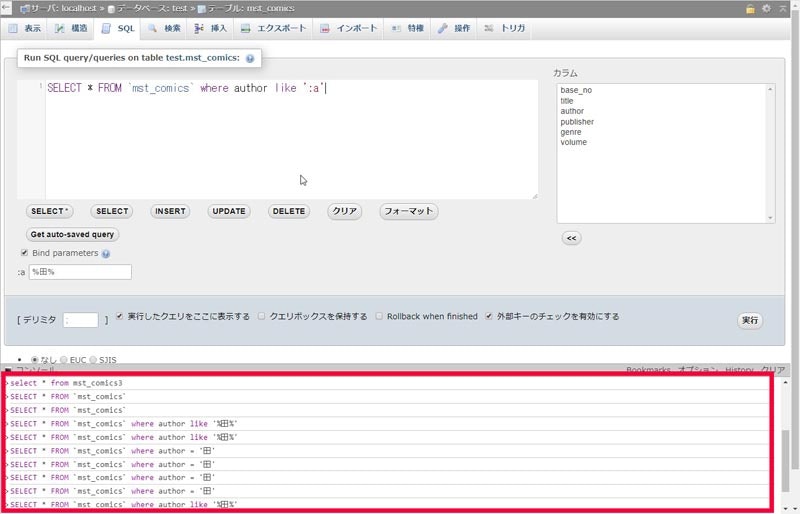The height and width of the screenshot is (514, 800).
Task: Select title in the column list
Action: 567,101
